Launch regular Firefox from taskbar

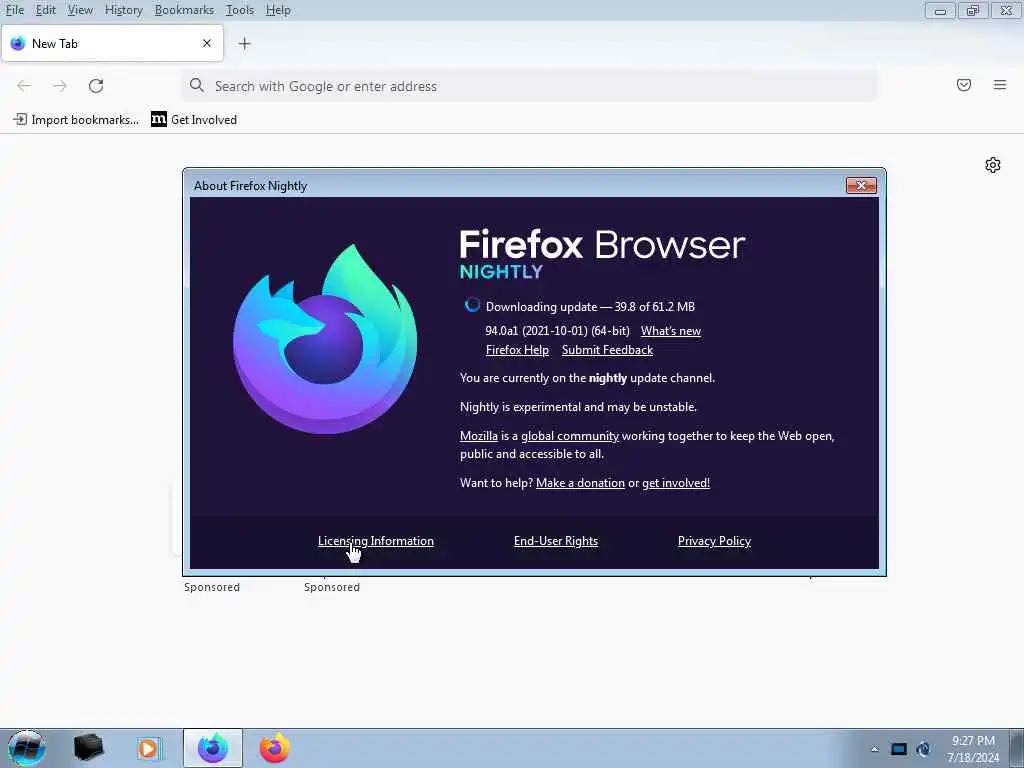pos(275,748)
